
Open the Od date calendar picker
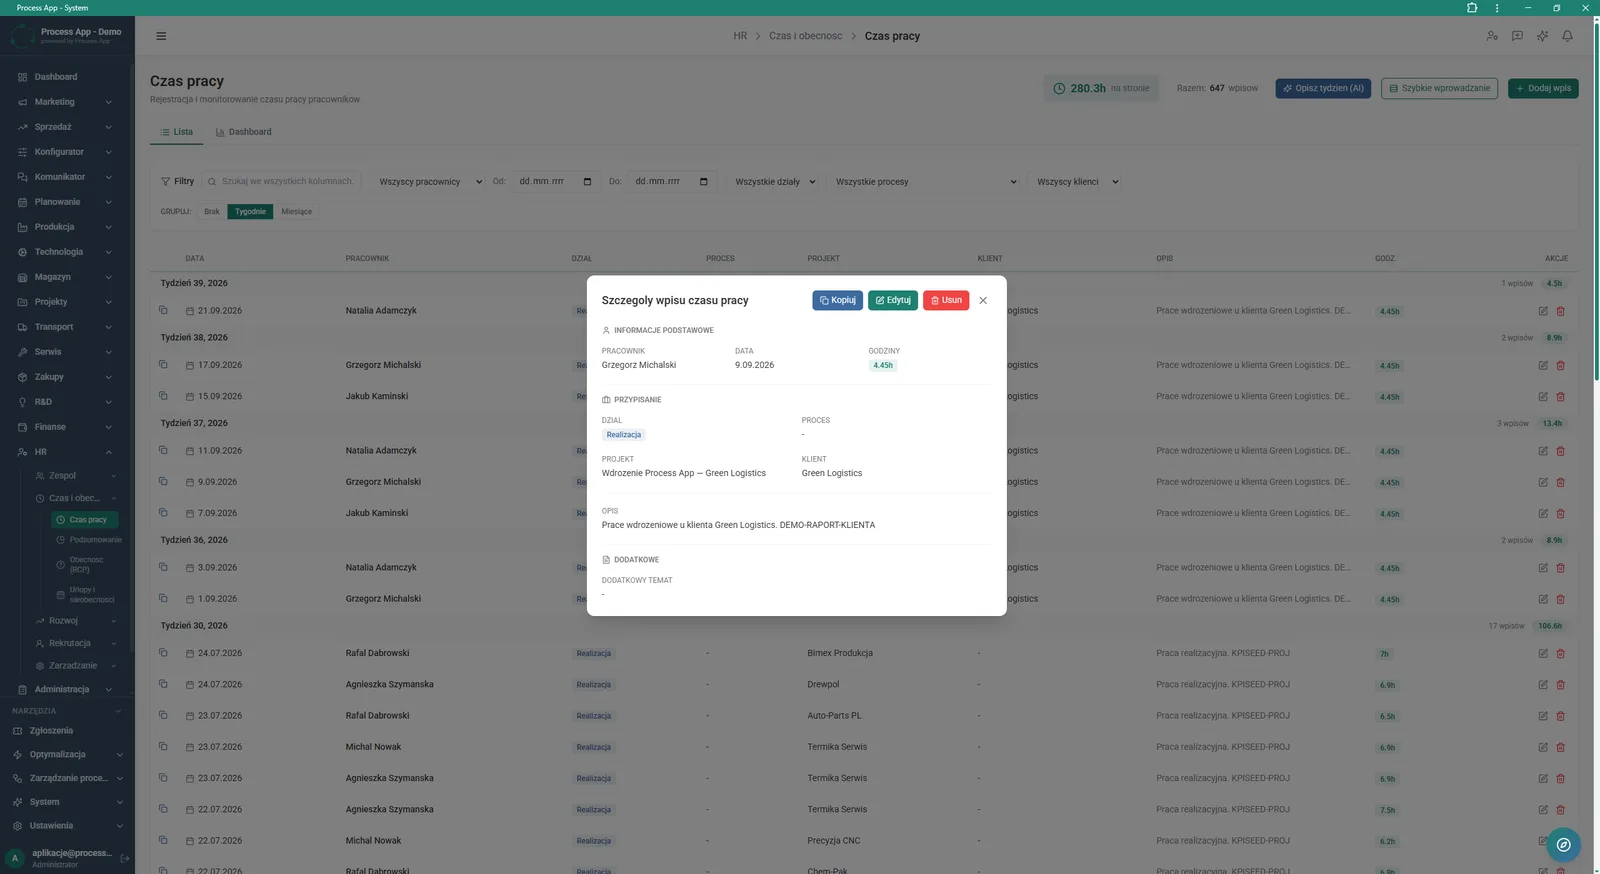pos(587,182)
